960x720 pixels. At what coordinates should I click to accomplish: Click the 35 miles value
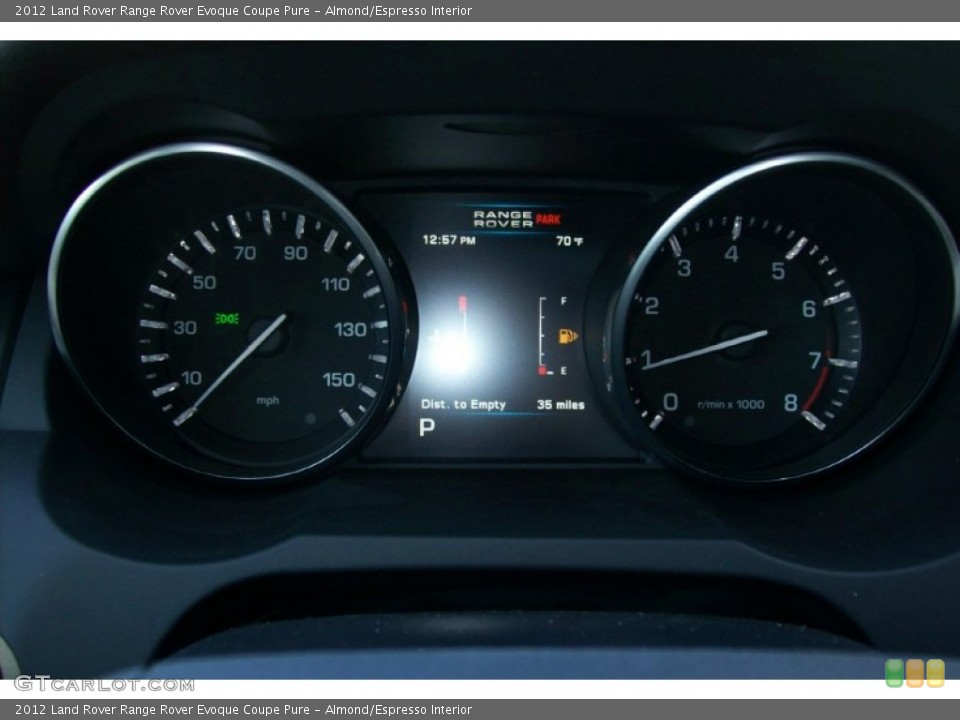click(x=560, y=405)
